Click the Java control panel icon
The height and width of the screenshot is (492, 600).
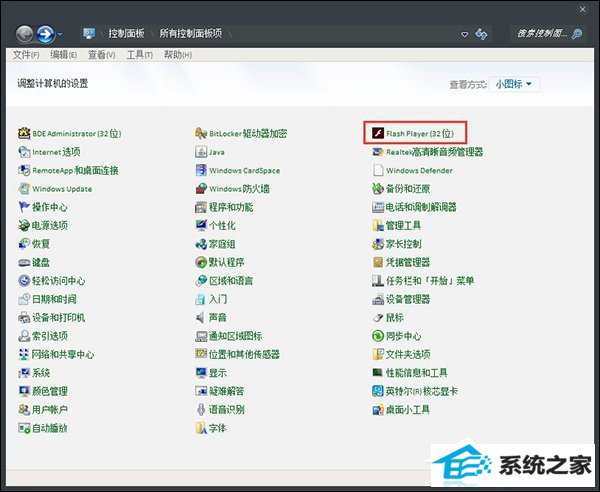(201, 152)
